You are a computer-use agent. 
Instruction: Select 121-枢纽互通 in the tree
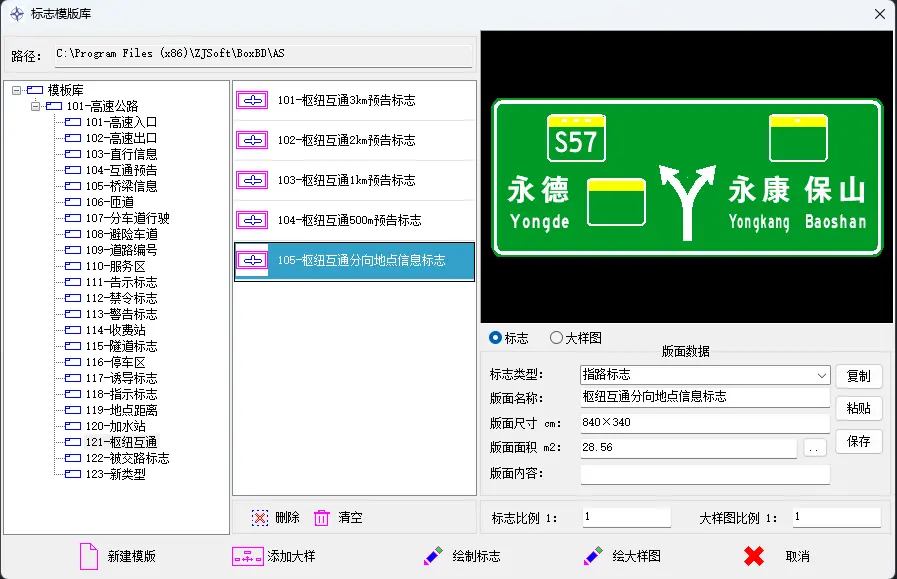click(x=120, y=442)
